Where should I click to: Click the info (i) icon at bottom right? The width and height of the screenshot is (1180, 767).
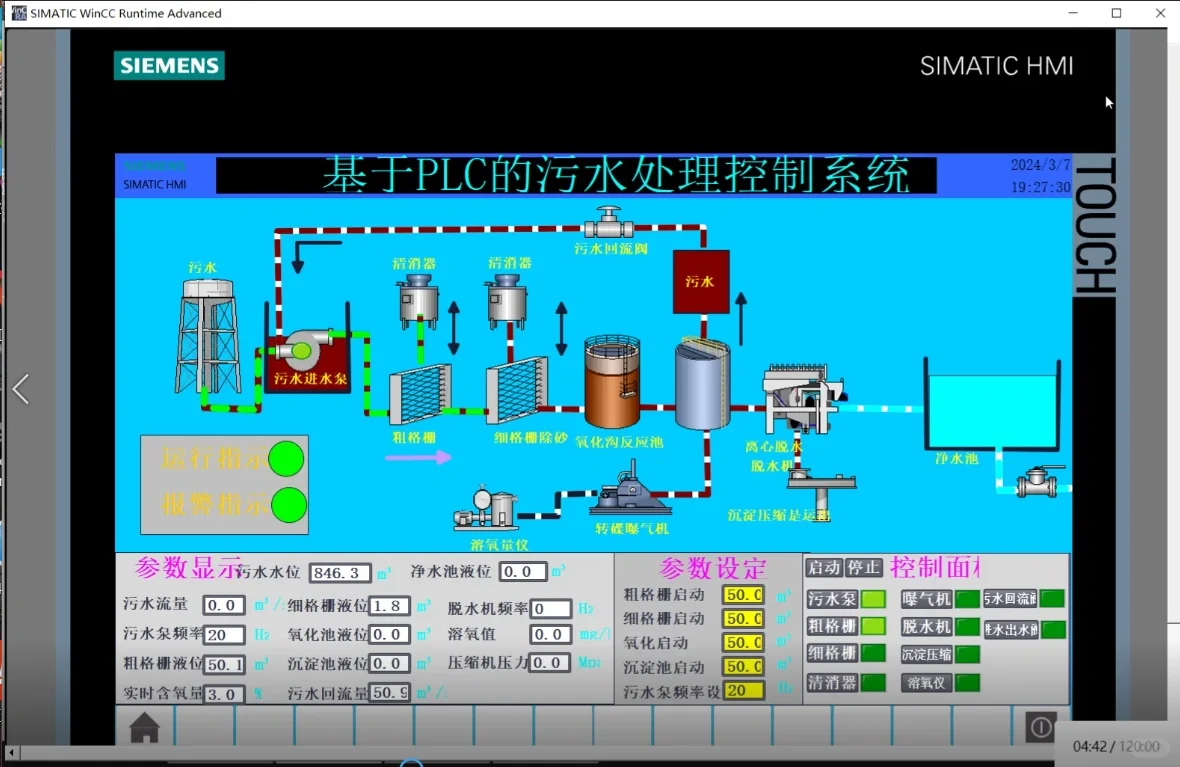[1041, 728]
